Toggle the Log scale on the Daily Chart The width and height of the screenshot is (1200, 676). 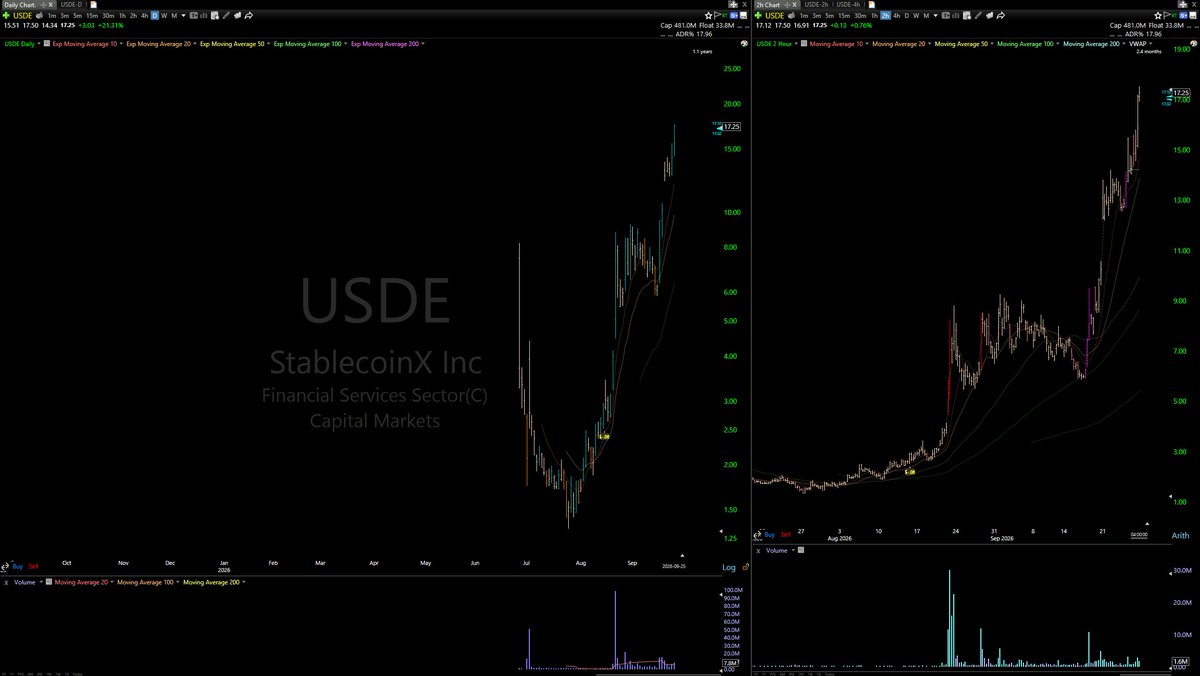[x=729, y=567]
